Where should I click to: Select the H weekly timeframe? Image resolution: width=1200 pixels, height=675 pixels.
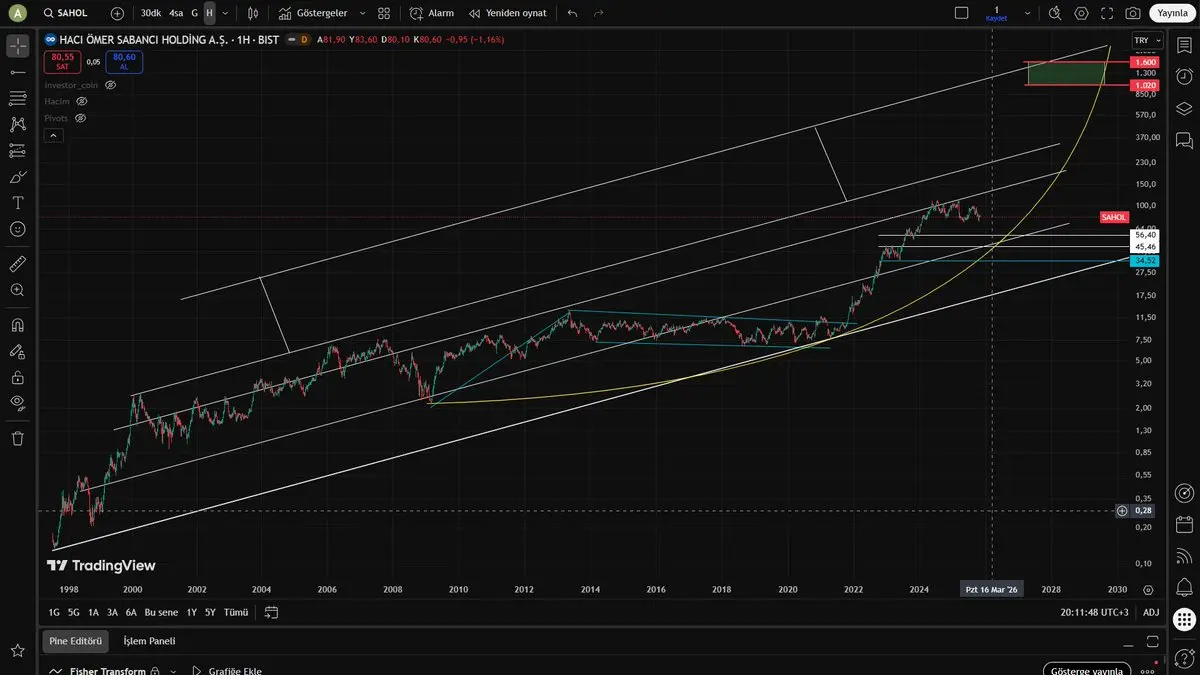click(209, 13)
